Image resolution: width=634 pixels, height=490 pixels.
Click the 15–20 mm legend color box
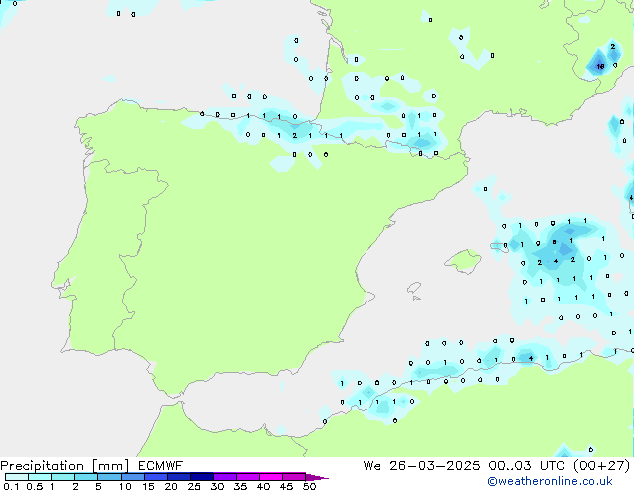156,477
